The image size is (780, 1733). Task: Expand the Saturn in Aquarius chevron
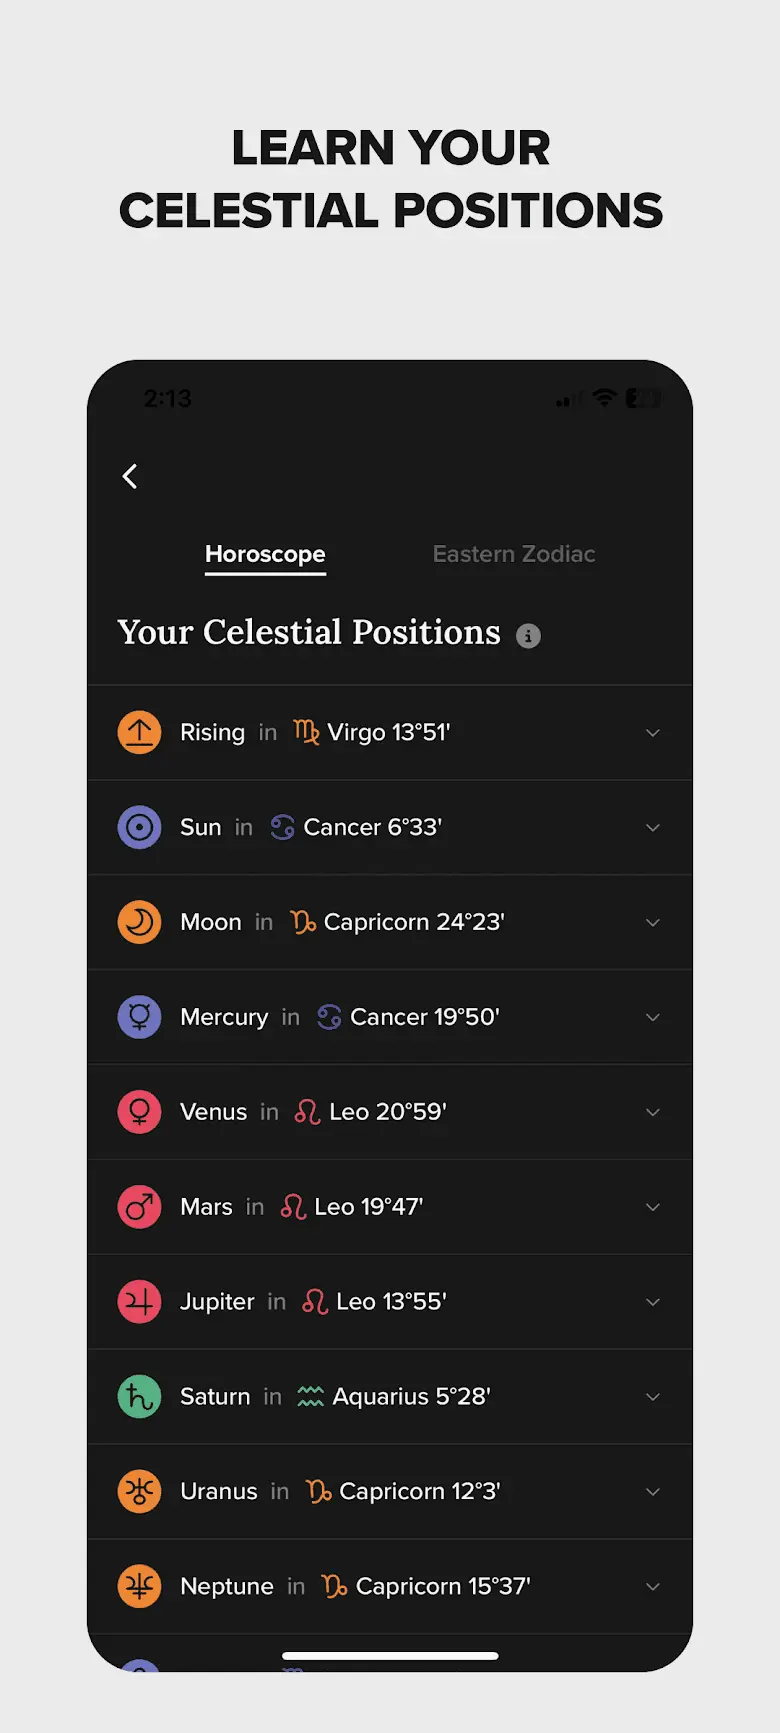pyautogui.click(x=653, y=1397)
